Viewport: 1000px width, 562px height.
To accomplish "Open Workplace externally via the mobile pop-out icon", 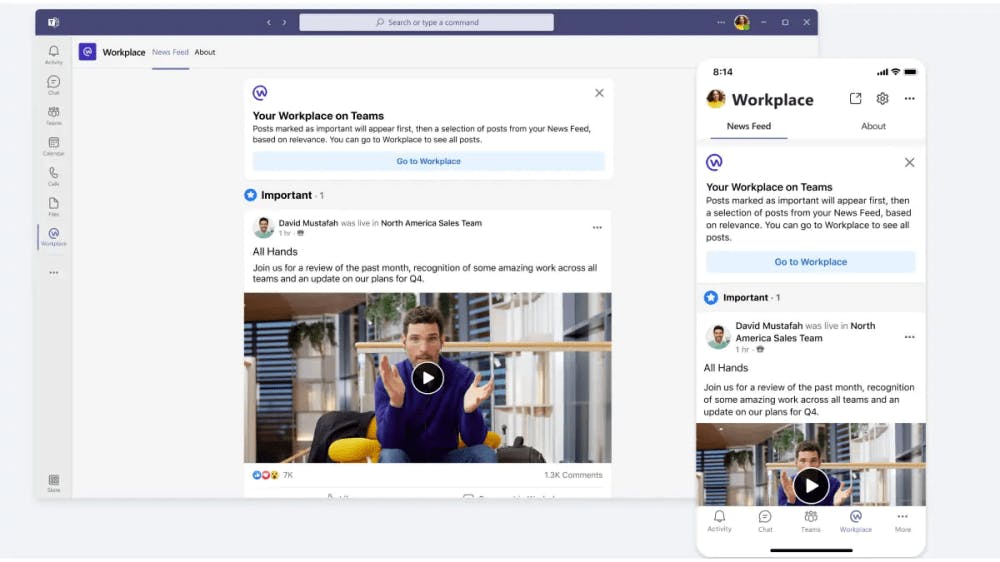I will pyautogui.click(x=855, y=99).
